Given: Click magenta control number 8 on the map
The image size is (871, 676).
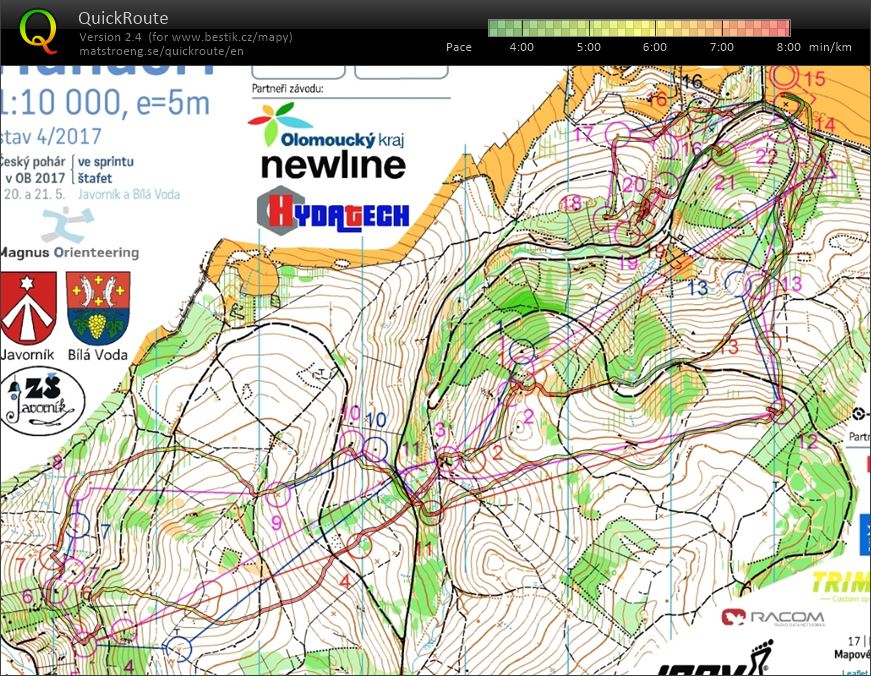Looking at the screenshot, I should tap(57, 462).
